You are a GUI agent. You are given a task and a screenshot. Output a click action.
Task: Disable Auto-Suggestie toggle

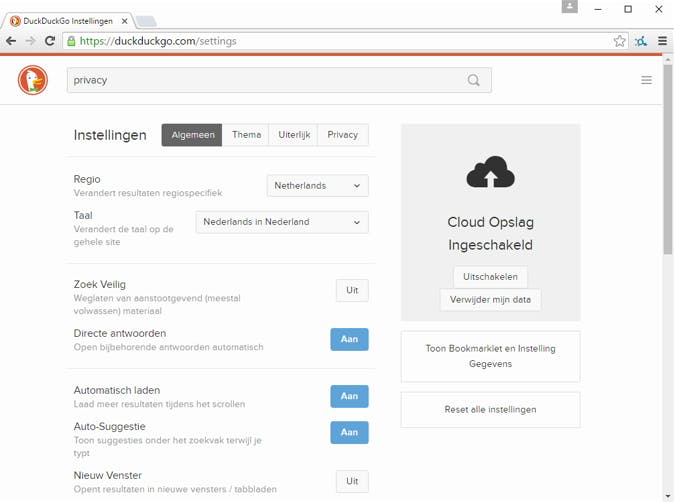(349, 432)
